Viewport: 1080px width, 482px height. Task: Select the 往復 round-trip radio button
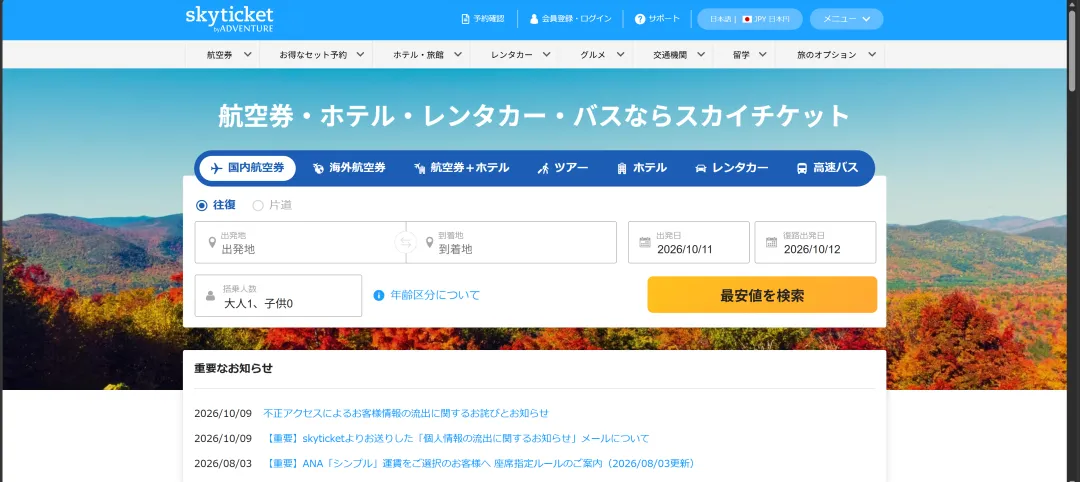pyautogui.click(x=201, y=205)
